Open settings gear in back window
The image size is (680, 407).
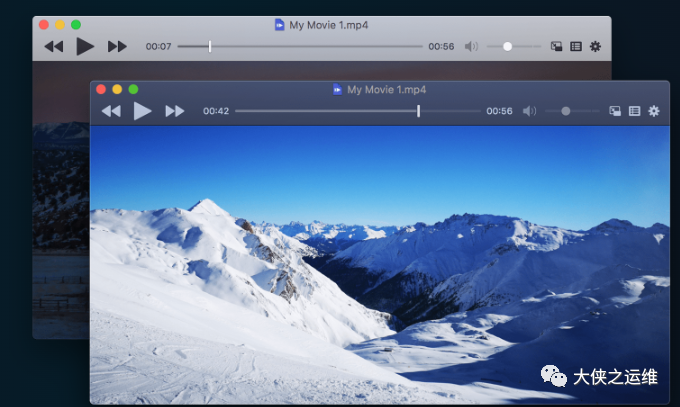pyautogui.click(x=595, y=46)
